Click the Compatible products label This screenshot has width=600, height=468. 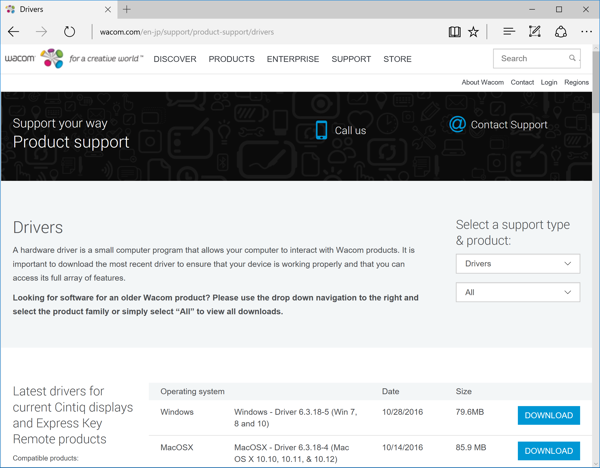coord(45,458)
